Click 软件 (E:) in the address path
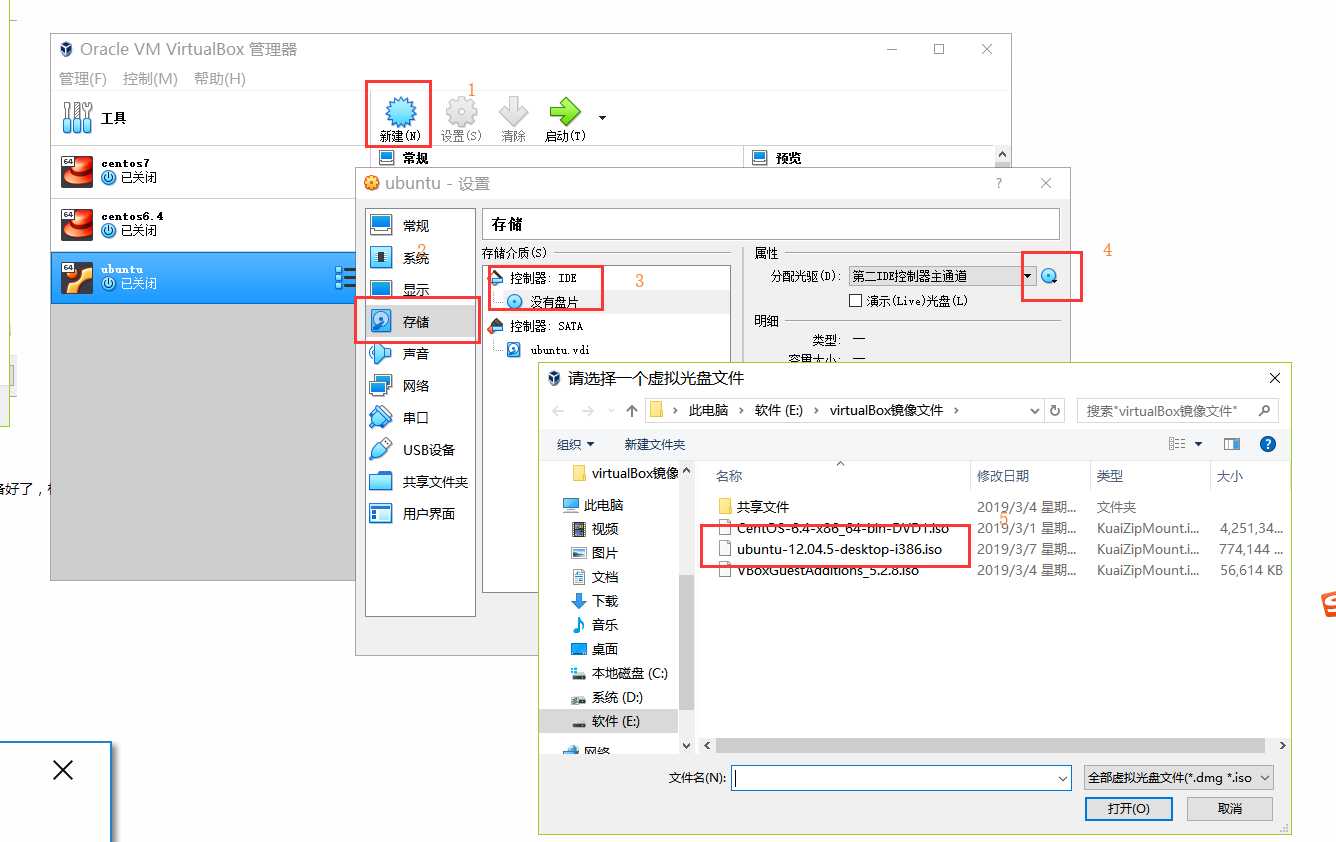Viewport: 1336px width, 842px height. 780,410
